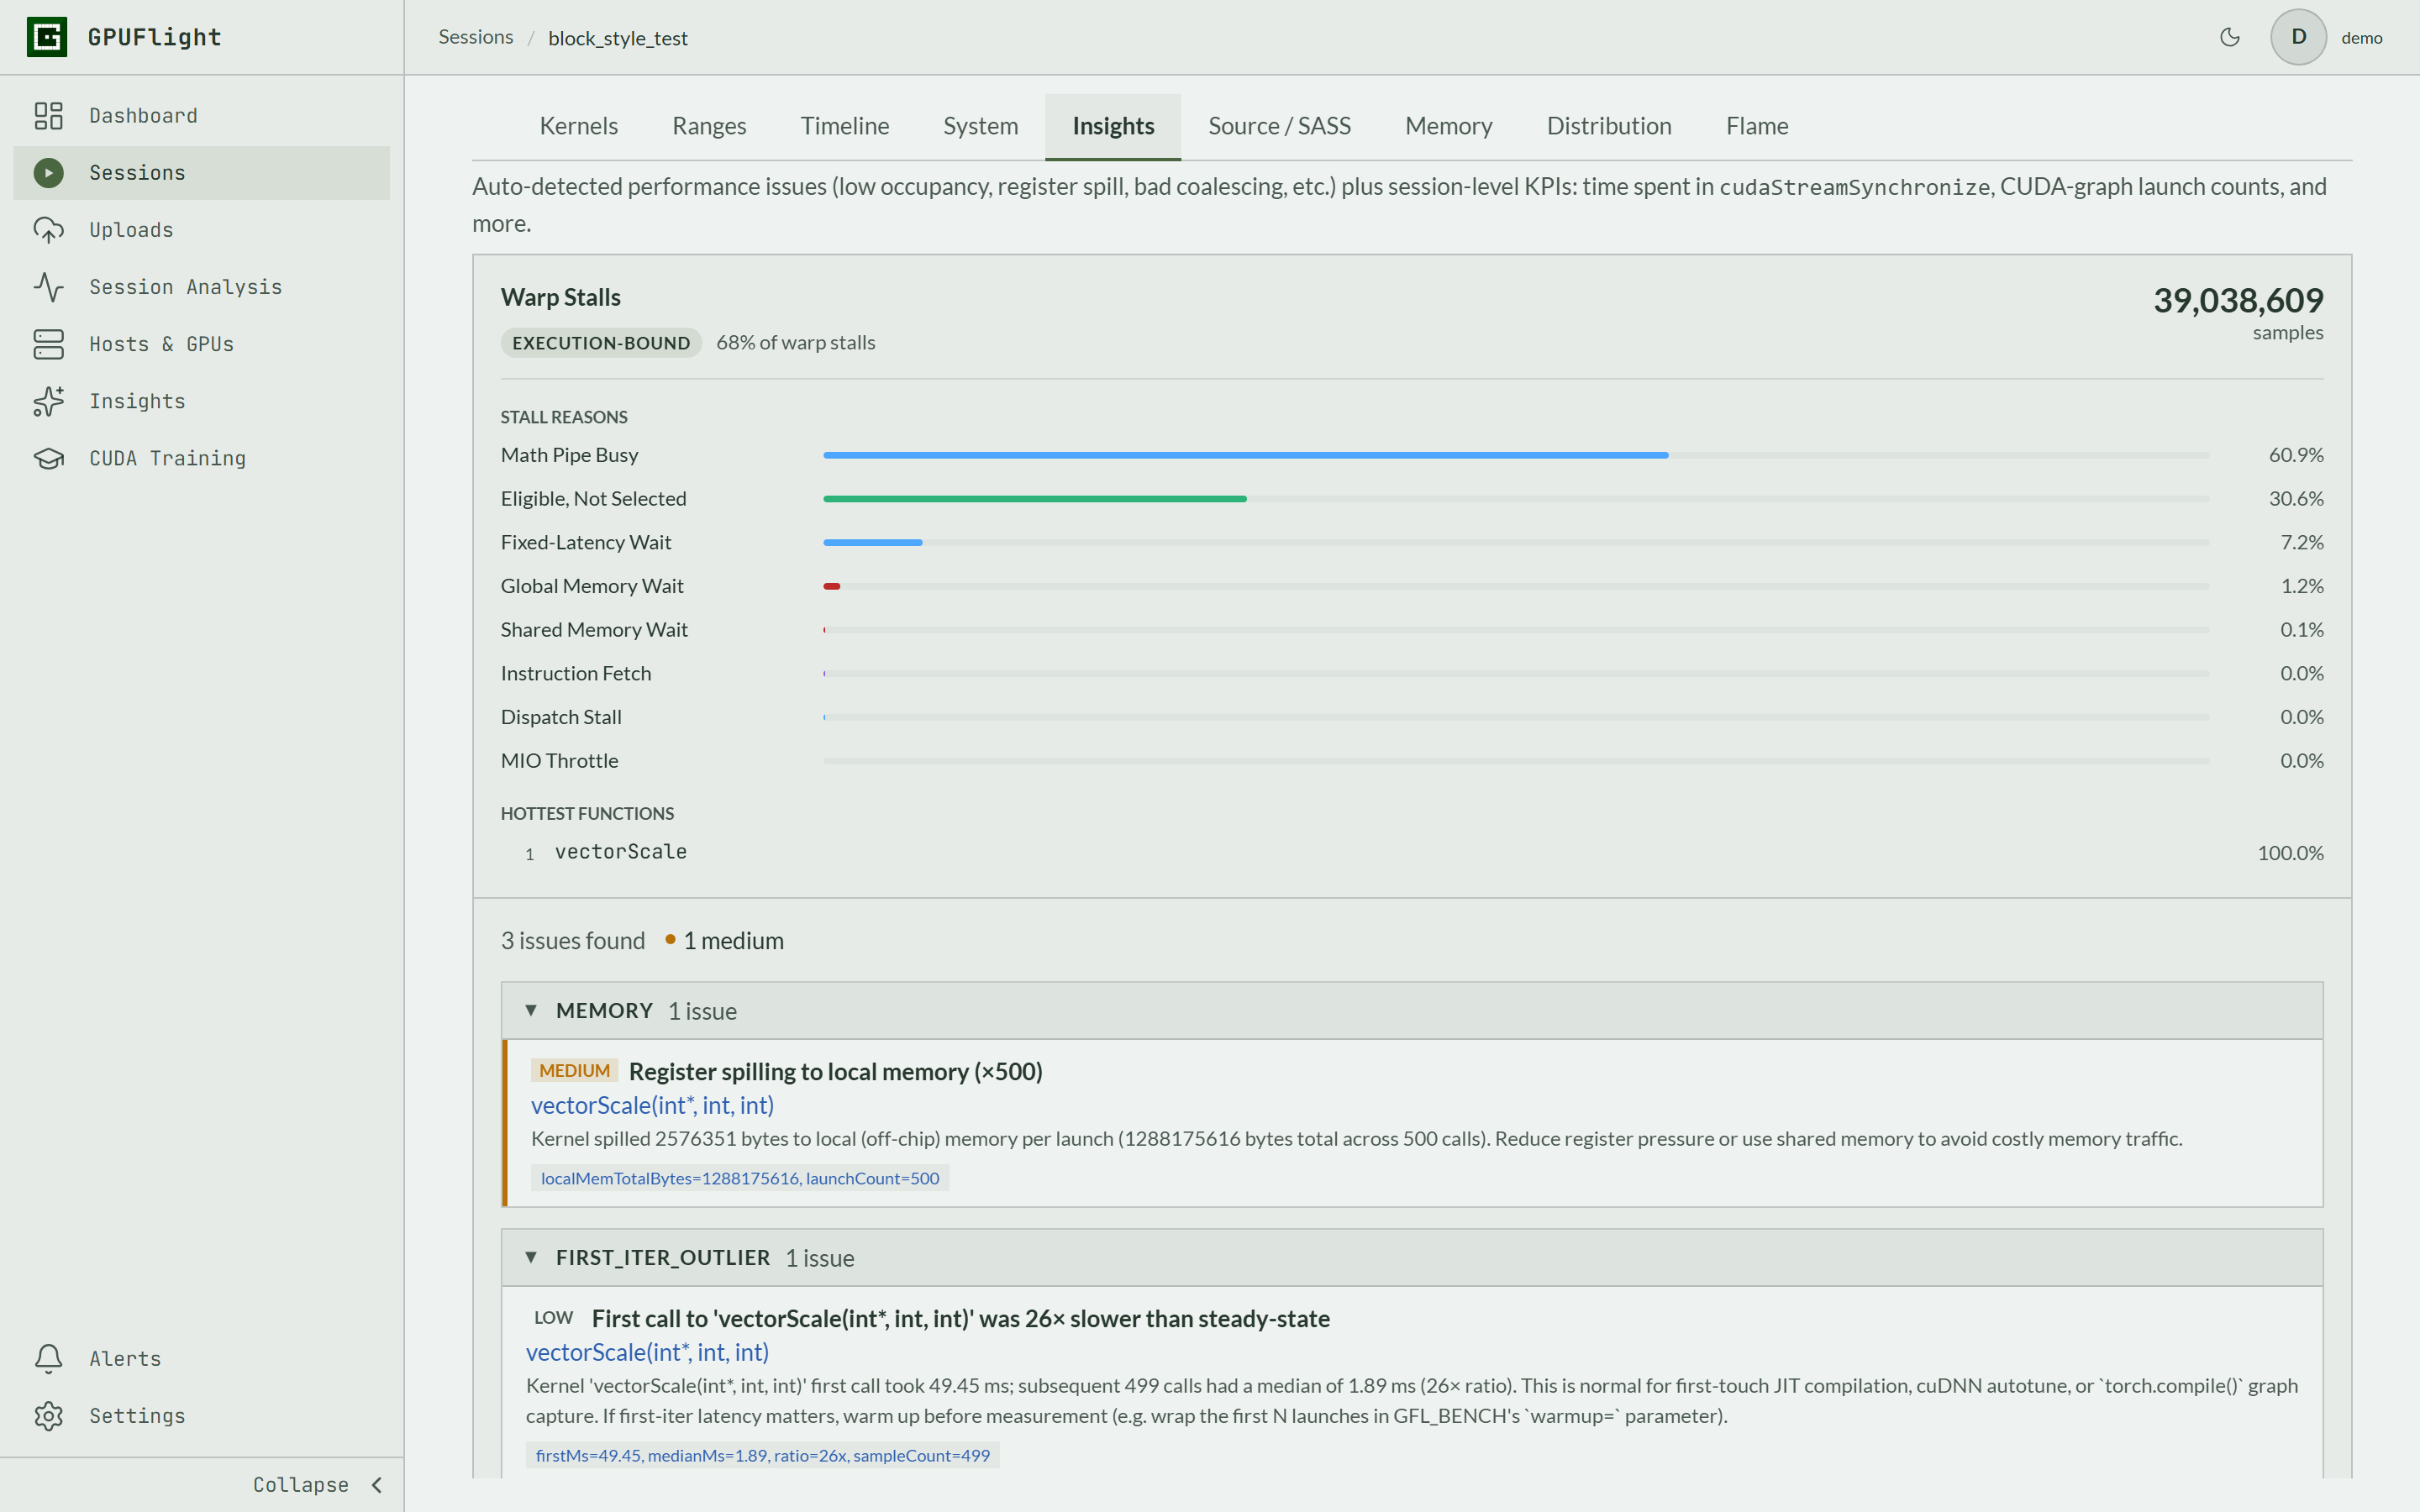
Task: Select the Insights tab
Action: [1113, 126]
